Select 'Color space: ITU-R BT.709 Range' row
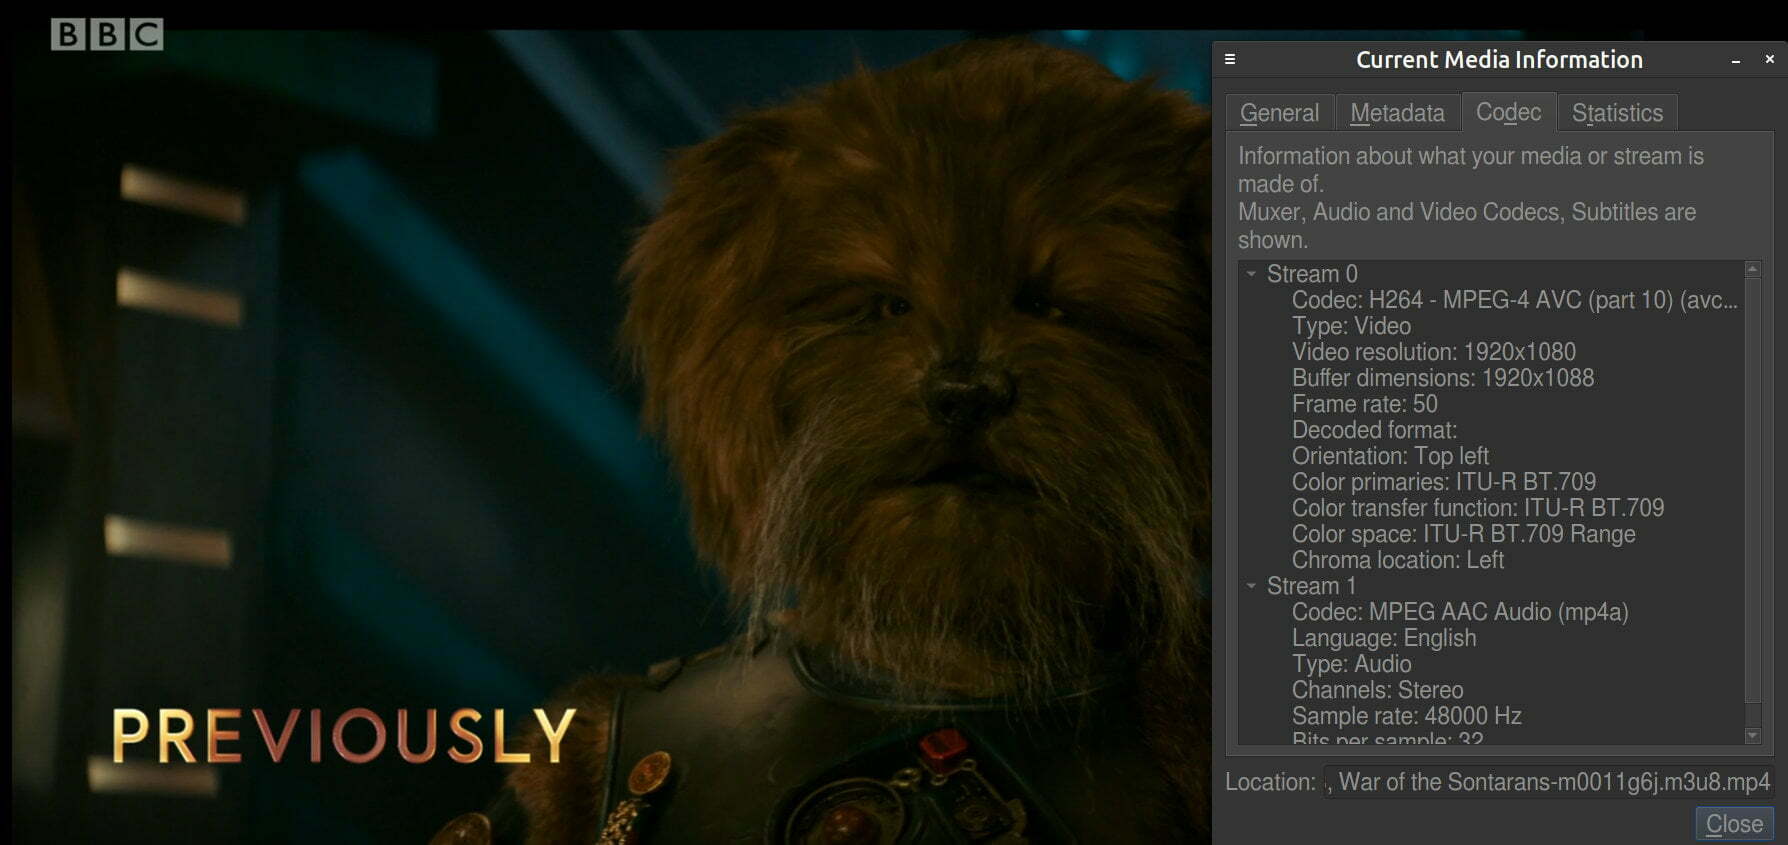This screenshot has width=1788, height=845. point(1491,533)
